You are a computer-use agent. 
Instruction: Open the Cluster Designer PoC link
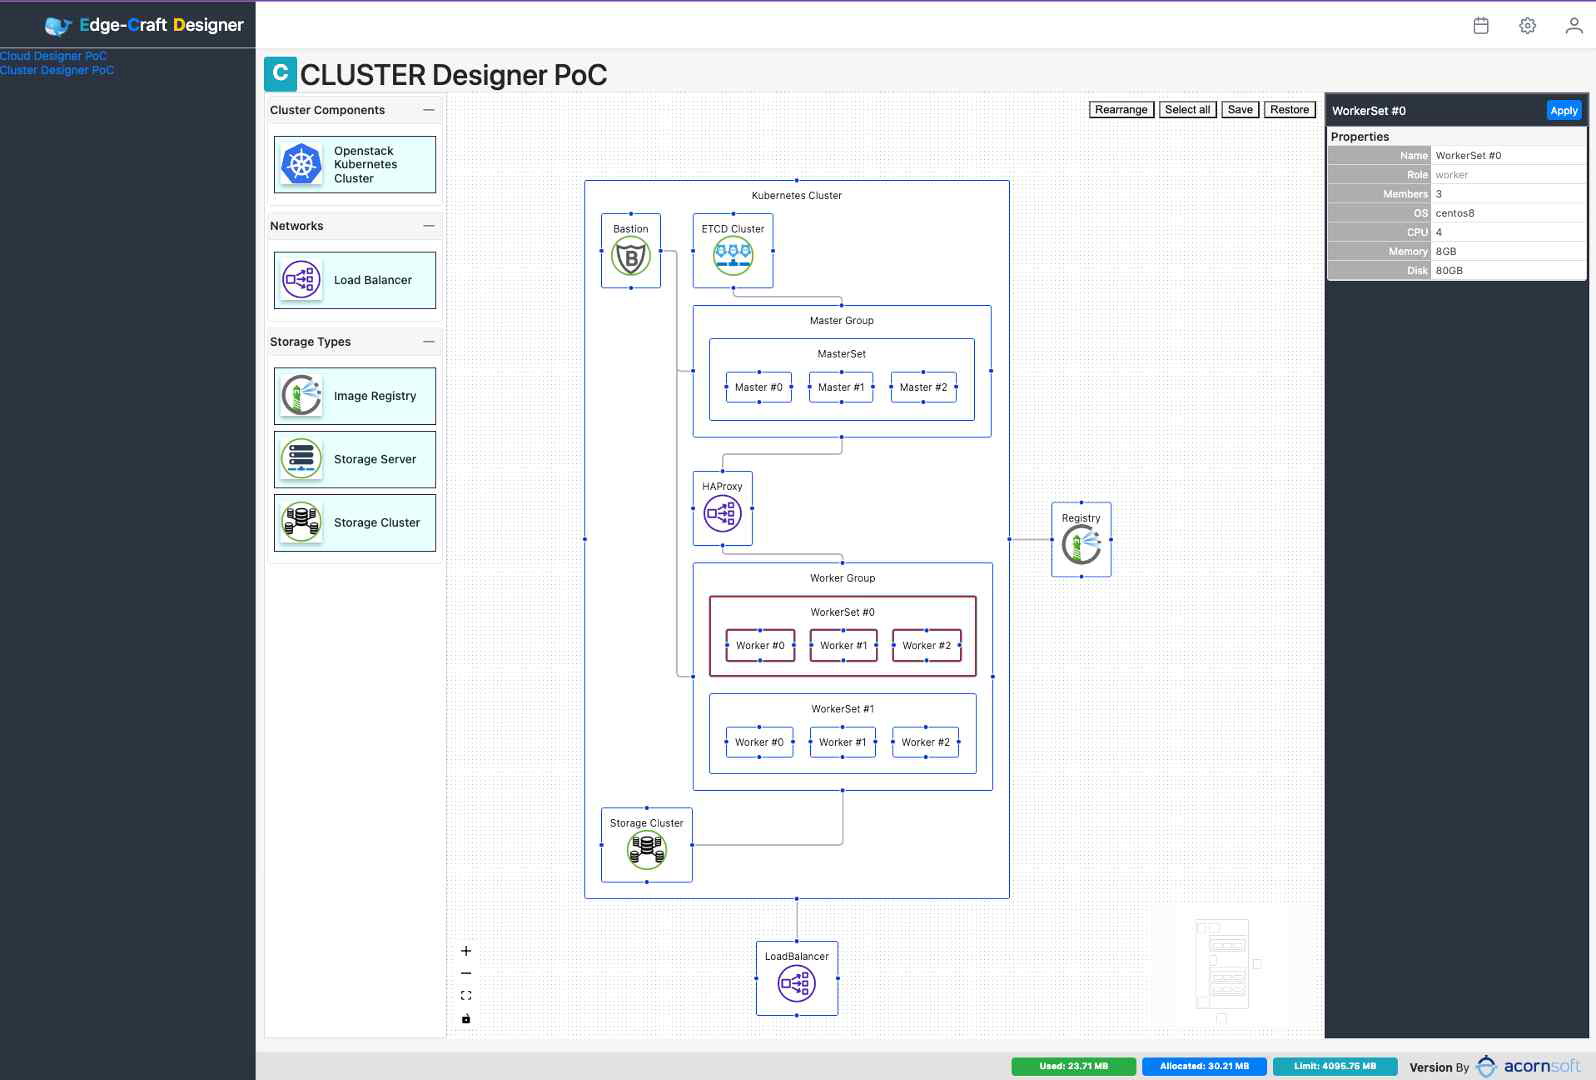[x=57, y=70]
